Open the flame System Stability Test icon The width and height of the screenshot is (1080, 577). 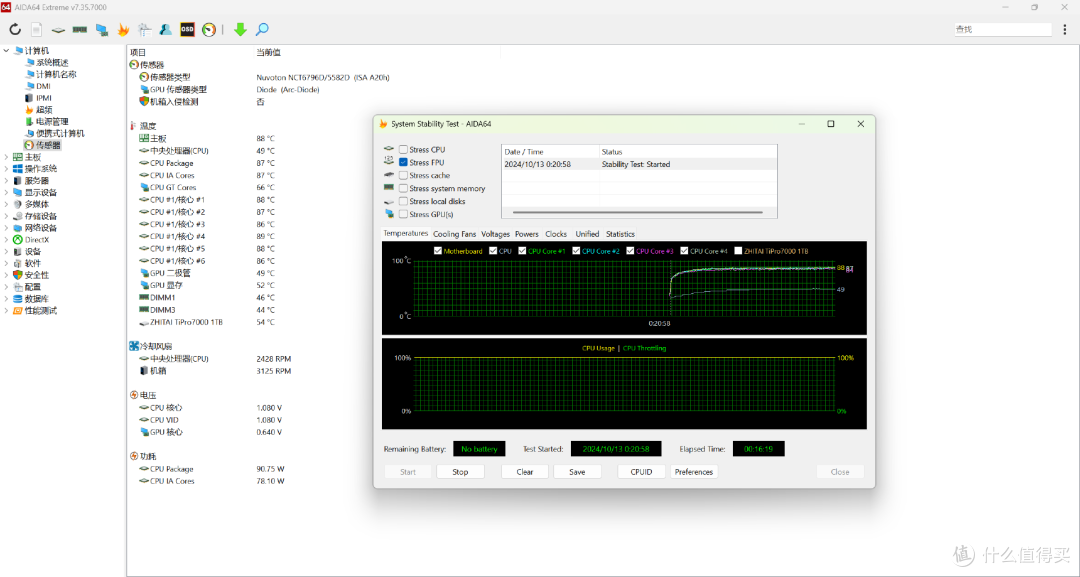pos(123,30)
